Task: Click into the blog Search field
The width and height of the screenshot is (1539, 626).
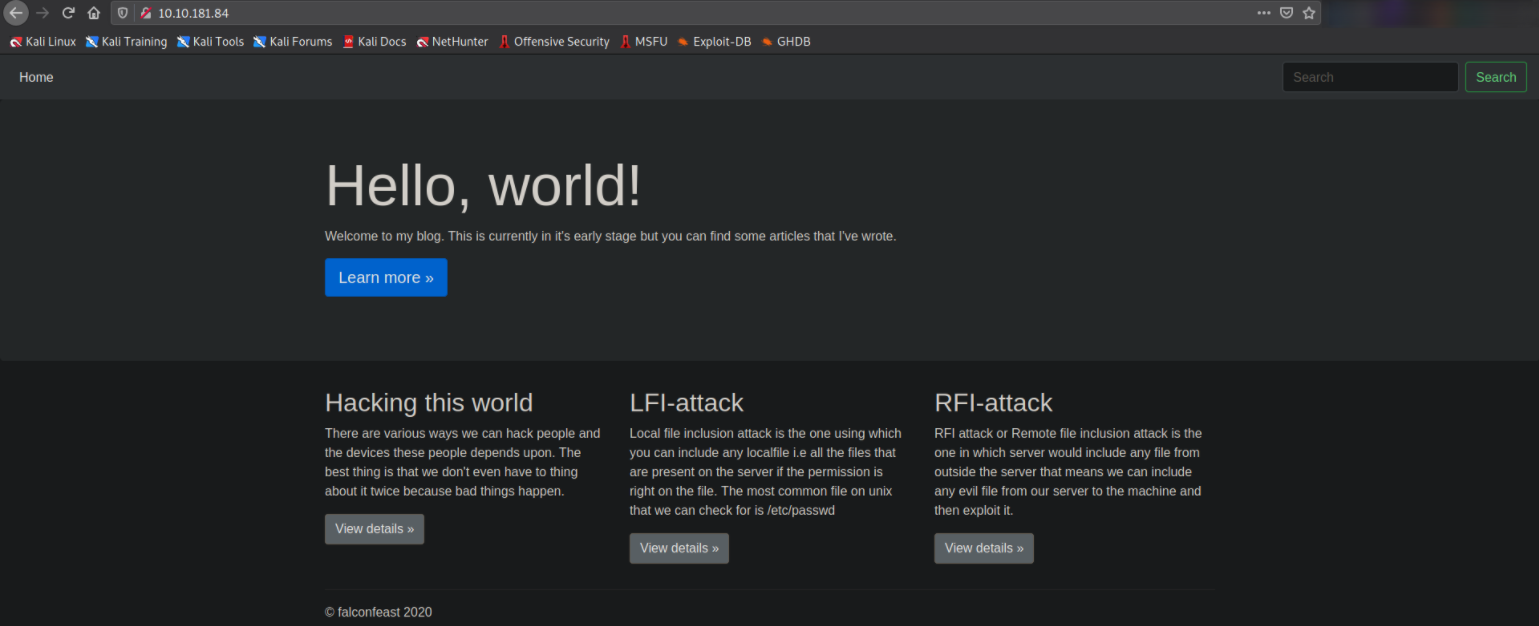Action: [1370, 77]
